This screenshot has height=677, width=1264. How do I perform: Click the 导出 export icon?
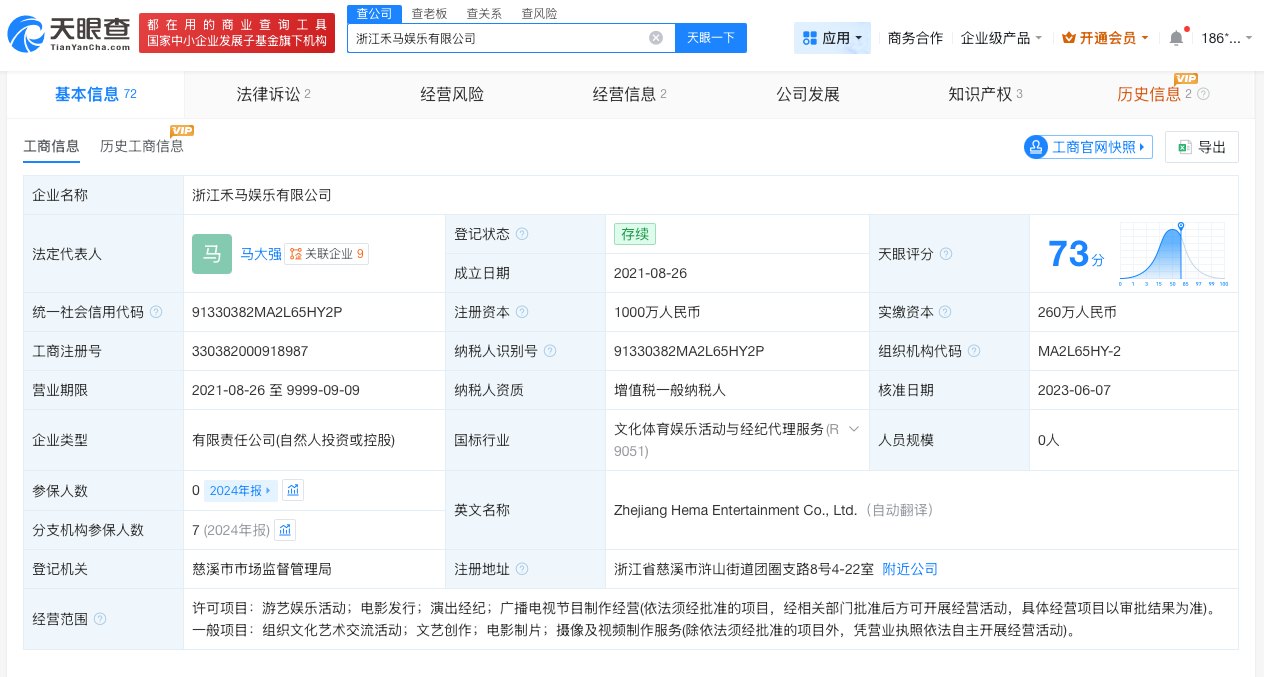point(1185,147)
